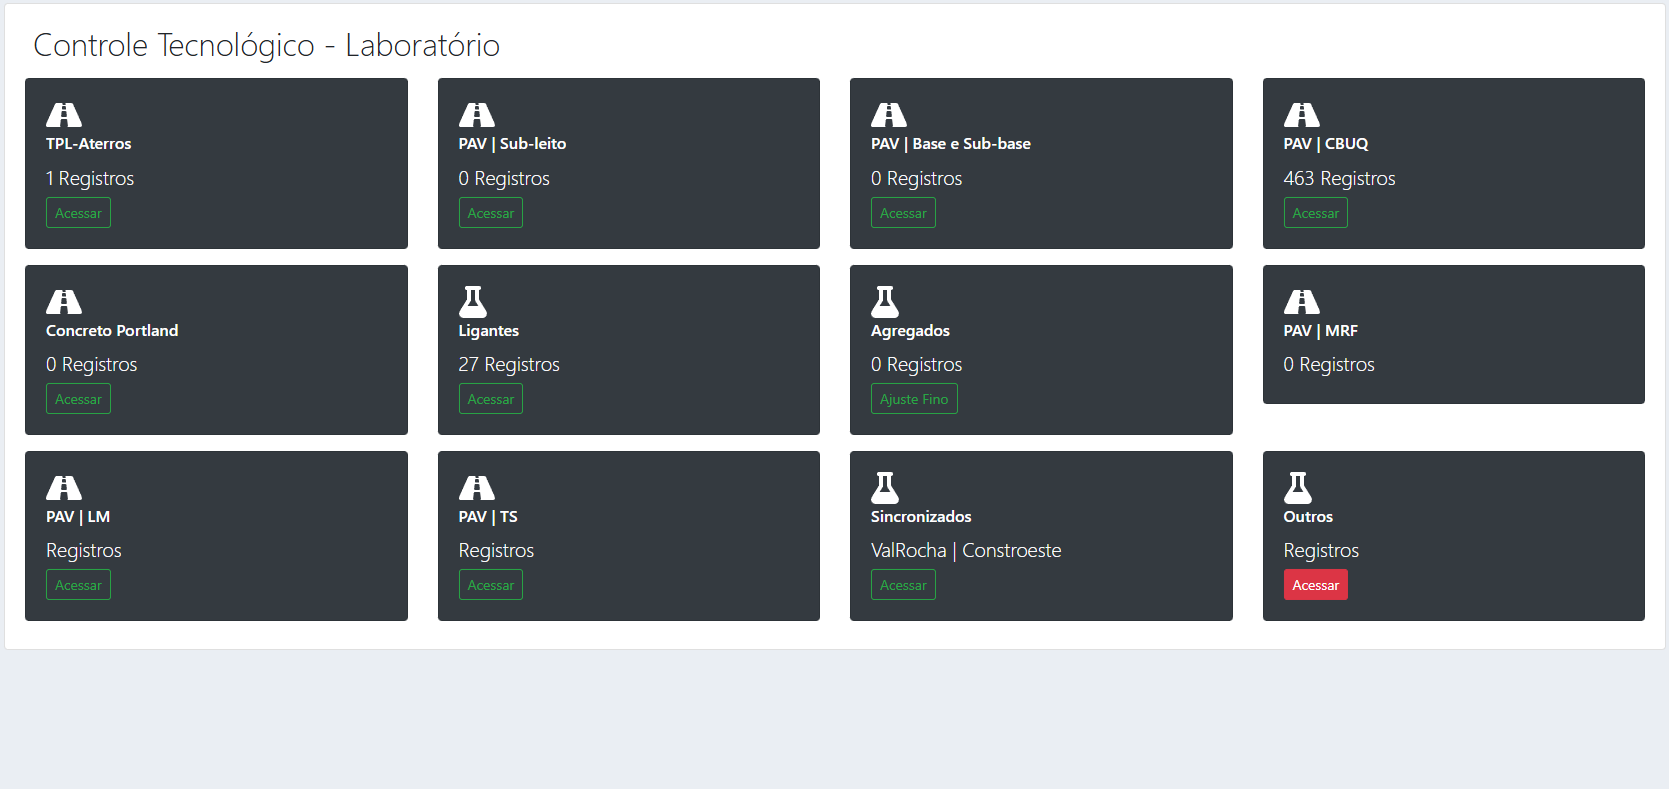Click the road icon on PAV | CBUQ card
Viewport: 1669px width, 789px height.
[x=1301, y=115]
